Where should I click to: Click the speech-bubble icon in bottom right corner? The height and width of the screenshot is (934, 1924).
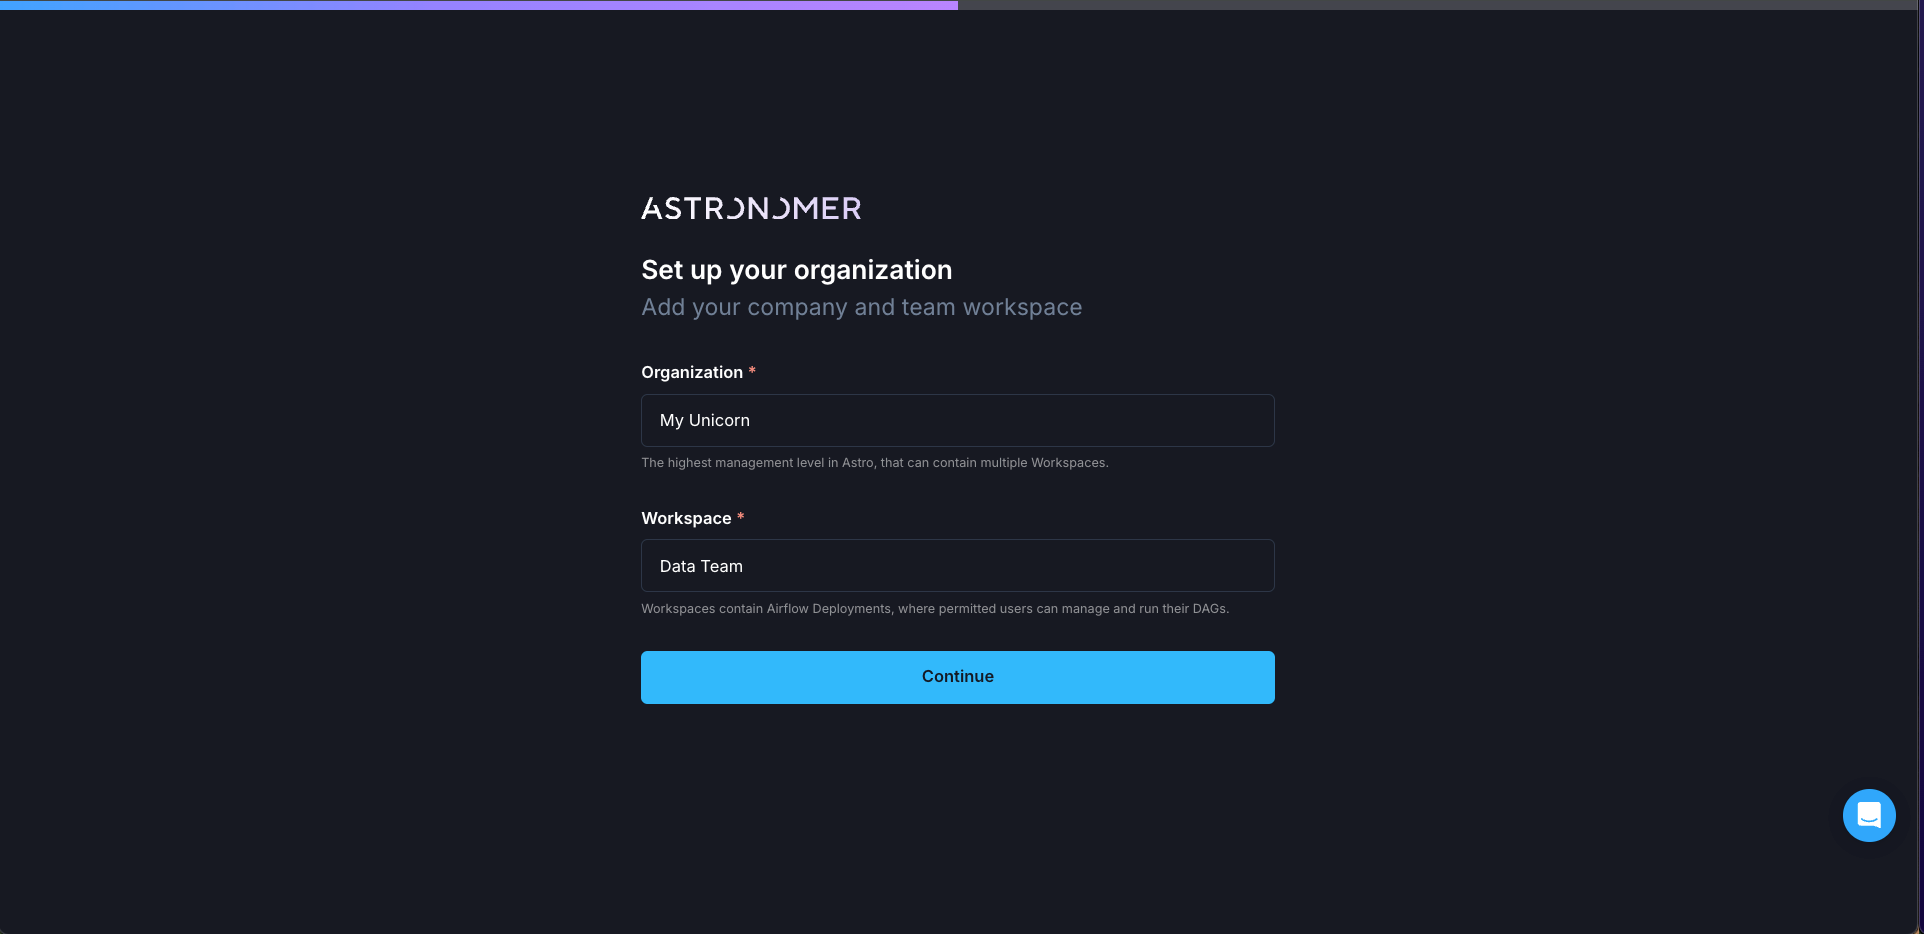[x=1868, y=815]
